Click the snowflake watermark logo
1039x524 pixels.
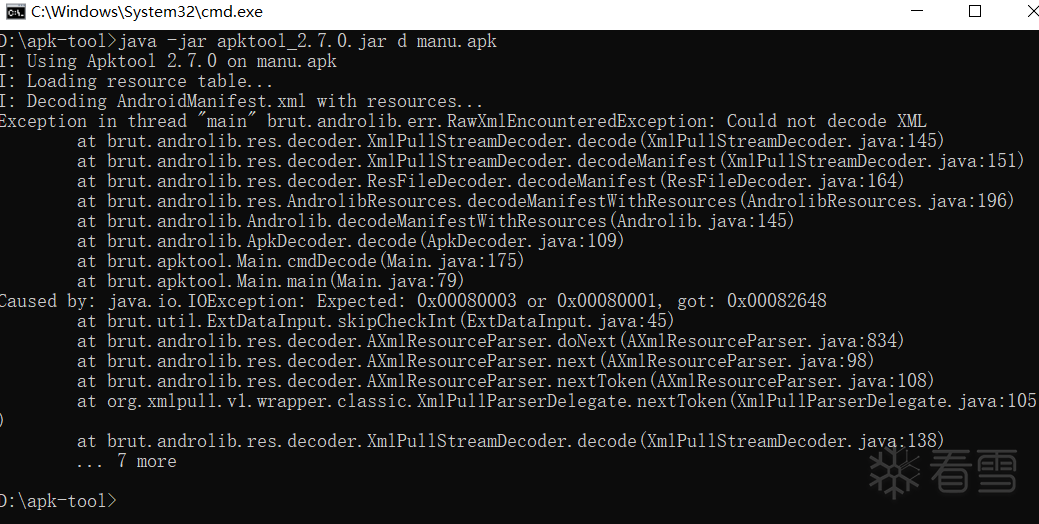pyautogui.click(x=894, y=472)
